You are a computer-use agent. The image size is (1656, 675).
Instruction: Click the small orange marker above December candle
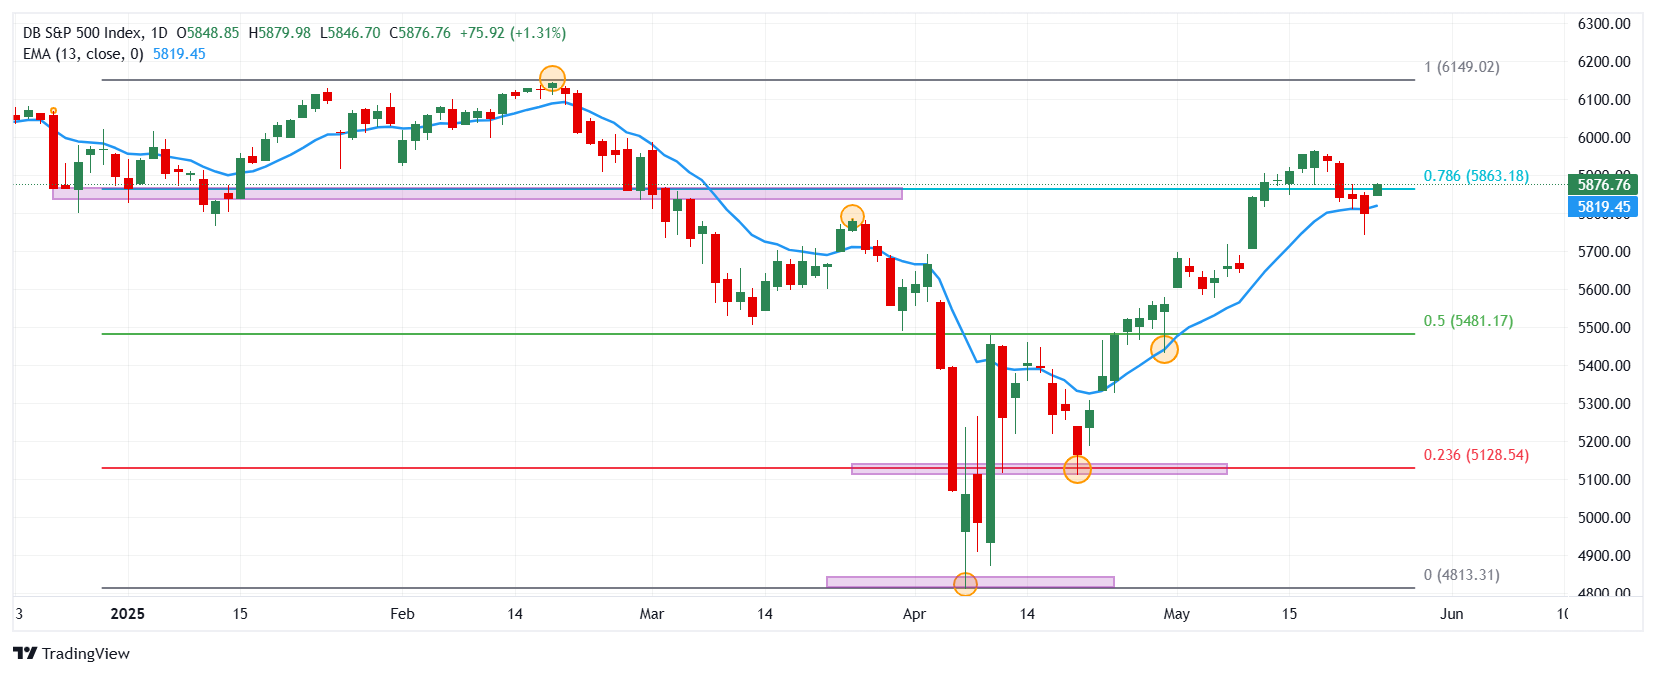pyautogui.click(x=53, y=110)
